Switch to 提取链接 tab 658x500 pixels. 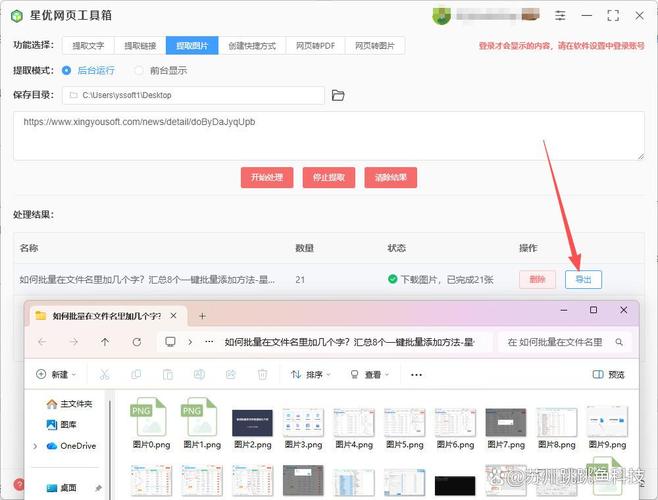point(140,46)
